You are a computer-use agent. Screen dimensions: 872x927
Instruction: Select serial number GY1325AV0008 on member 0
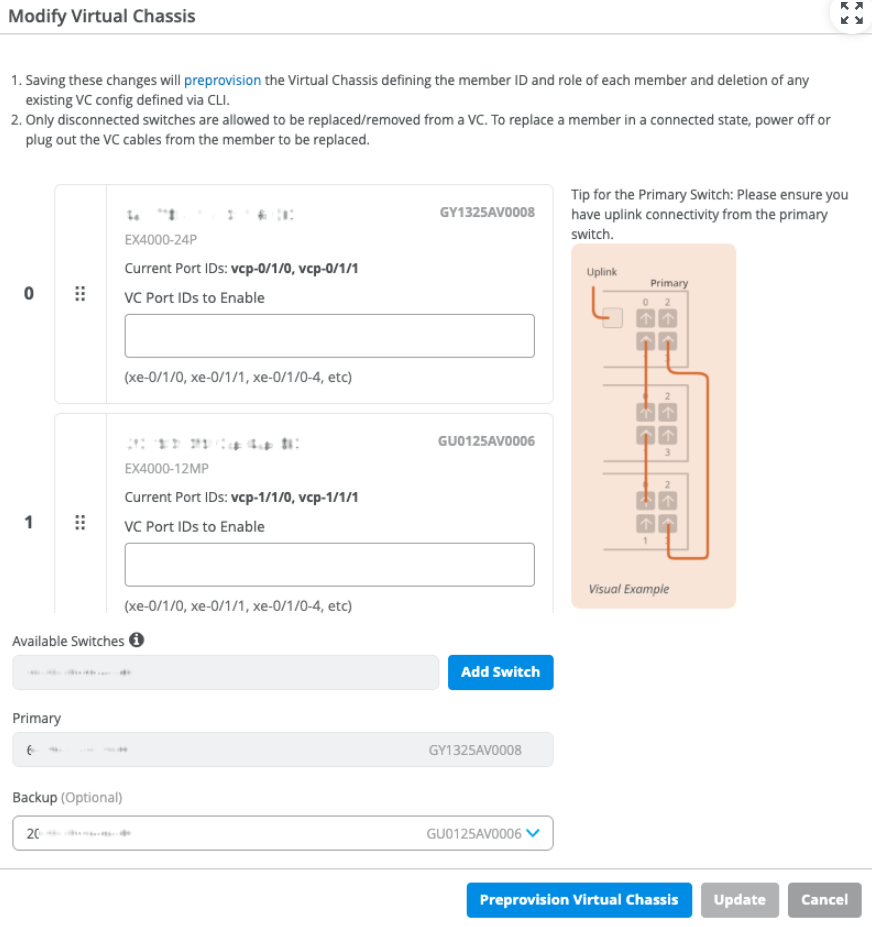(487, 212)
